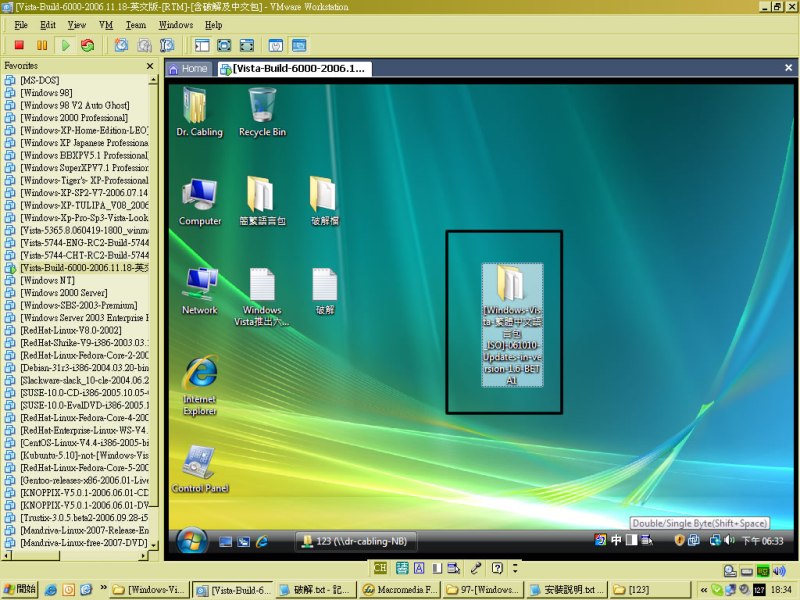Click Favorites list scroll down arrow
The image size is (800, 600).
(153, 545)
